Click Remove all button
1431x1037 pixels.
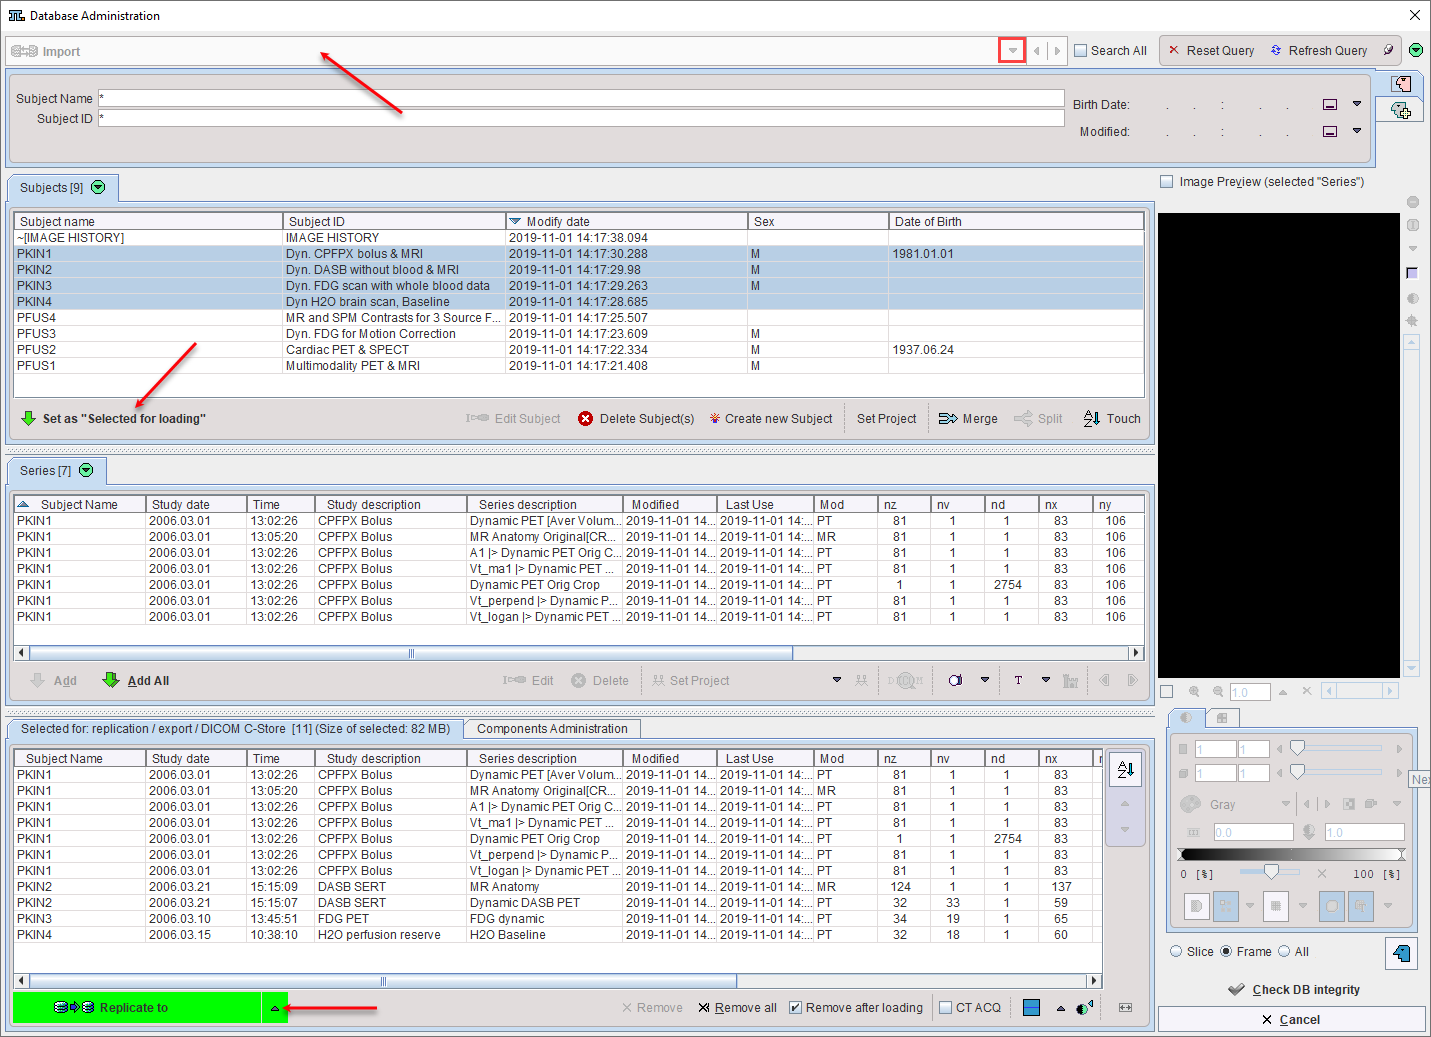[x=737, y=1007]
